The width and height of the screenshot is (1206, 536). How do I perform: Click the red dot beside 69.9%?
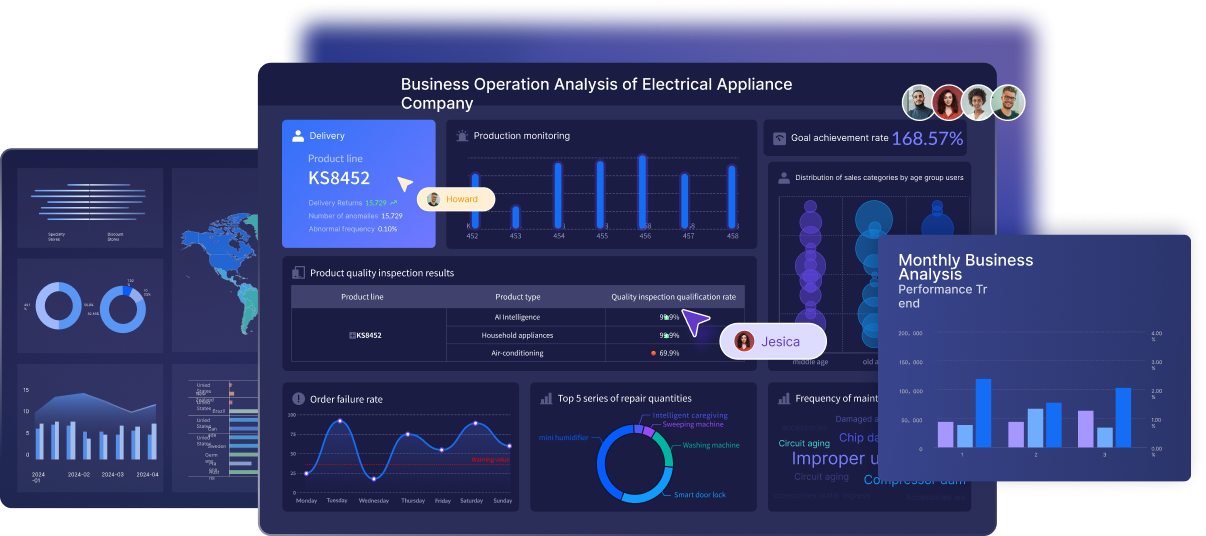coord(653,353)
